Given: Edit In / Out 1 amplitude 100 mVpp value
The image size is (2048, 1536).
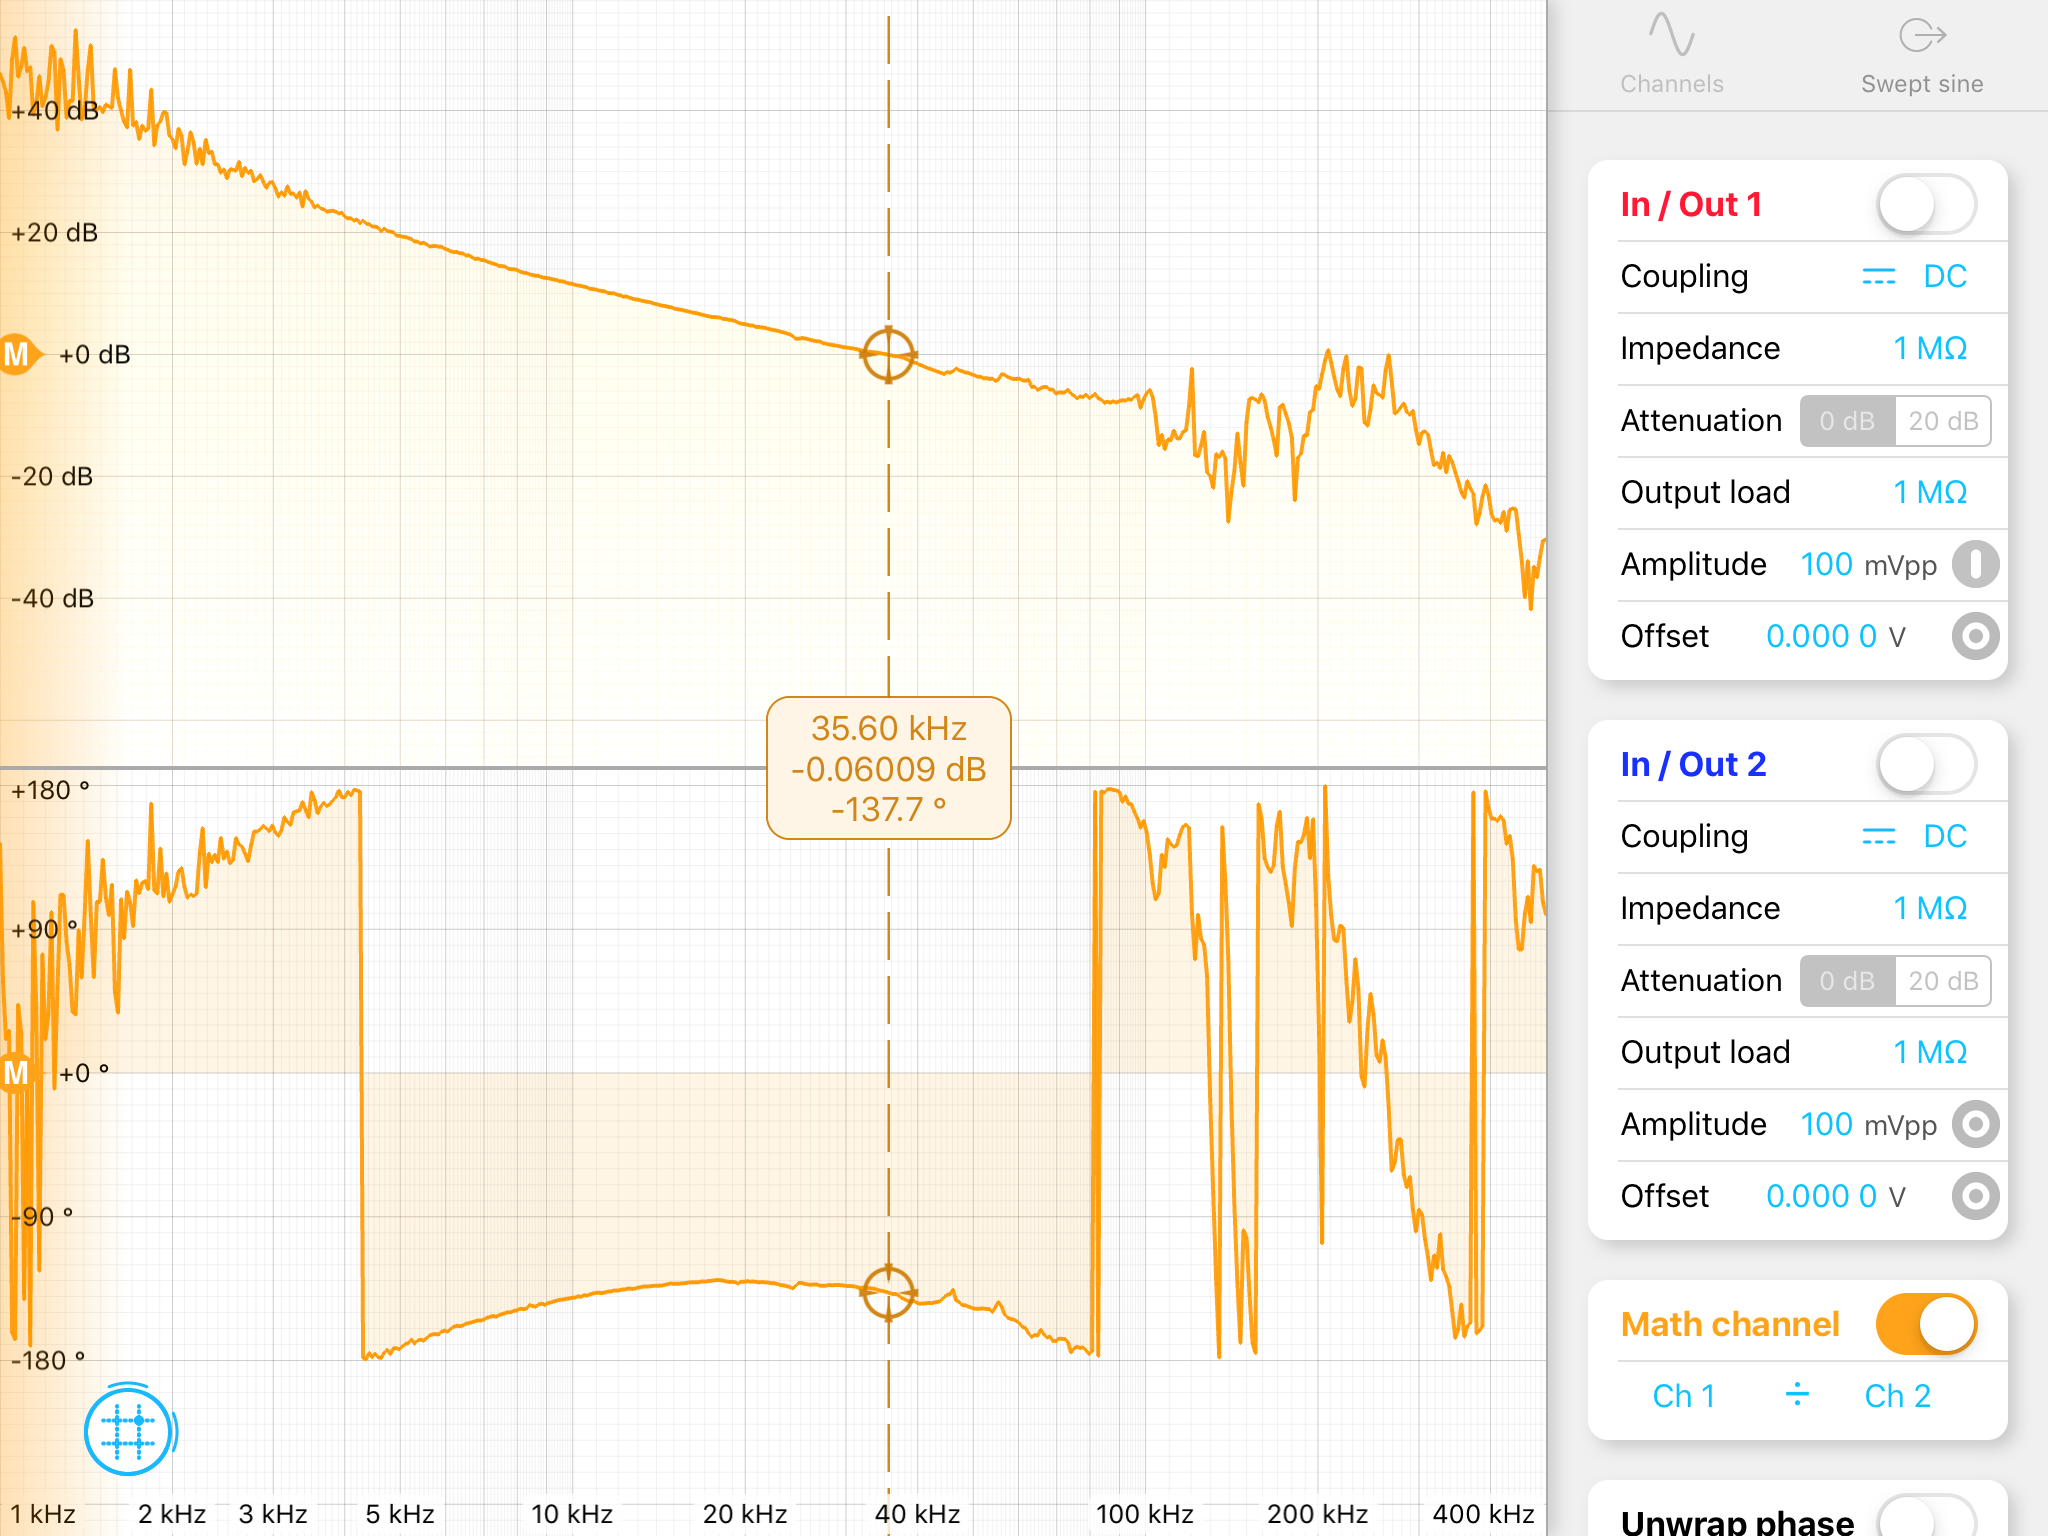Looking at the screenshot, I should [x=1868, y=564].
